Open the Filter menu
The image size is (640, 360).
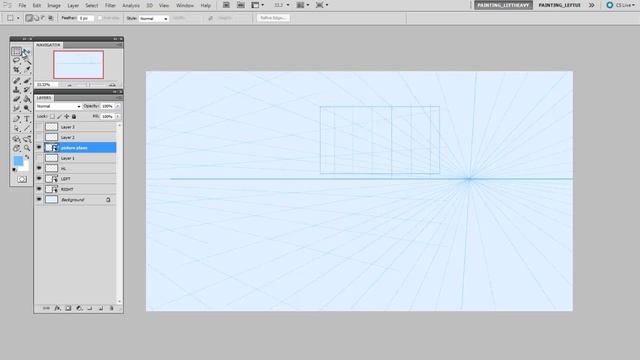(110, 6)
